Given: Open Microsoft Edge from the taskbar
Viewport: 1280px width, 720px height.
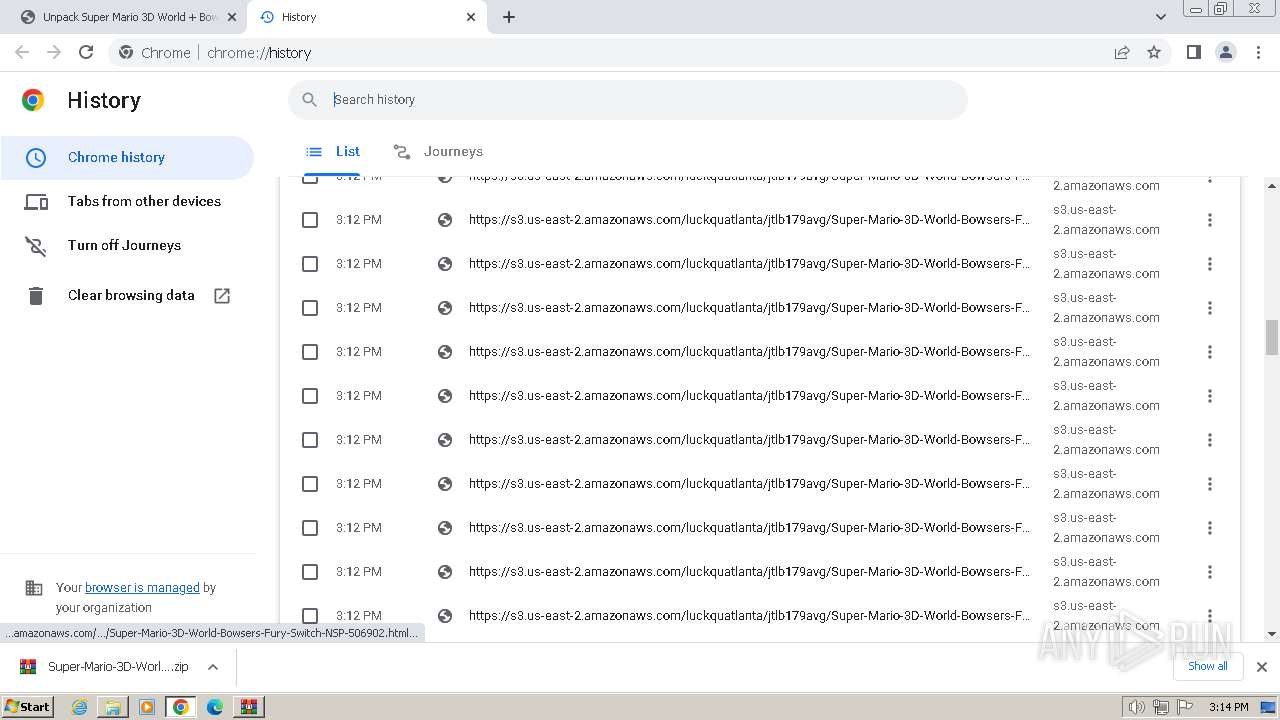Looking at the screenshot, I should point(215,707).
